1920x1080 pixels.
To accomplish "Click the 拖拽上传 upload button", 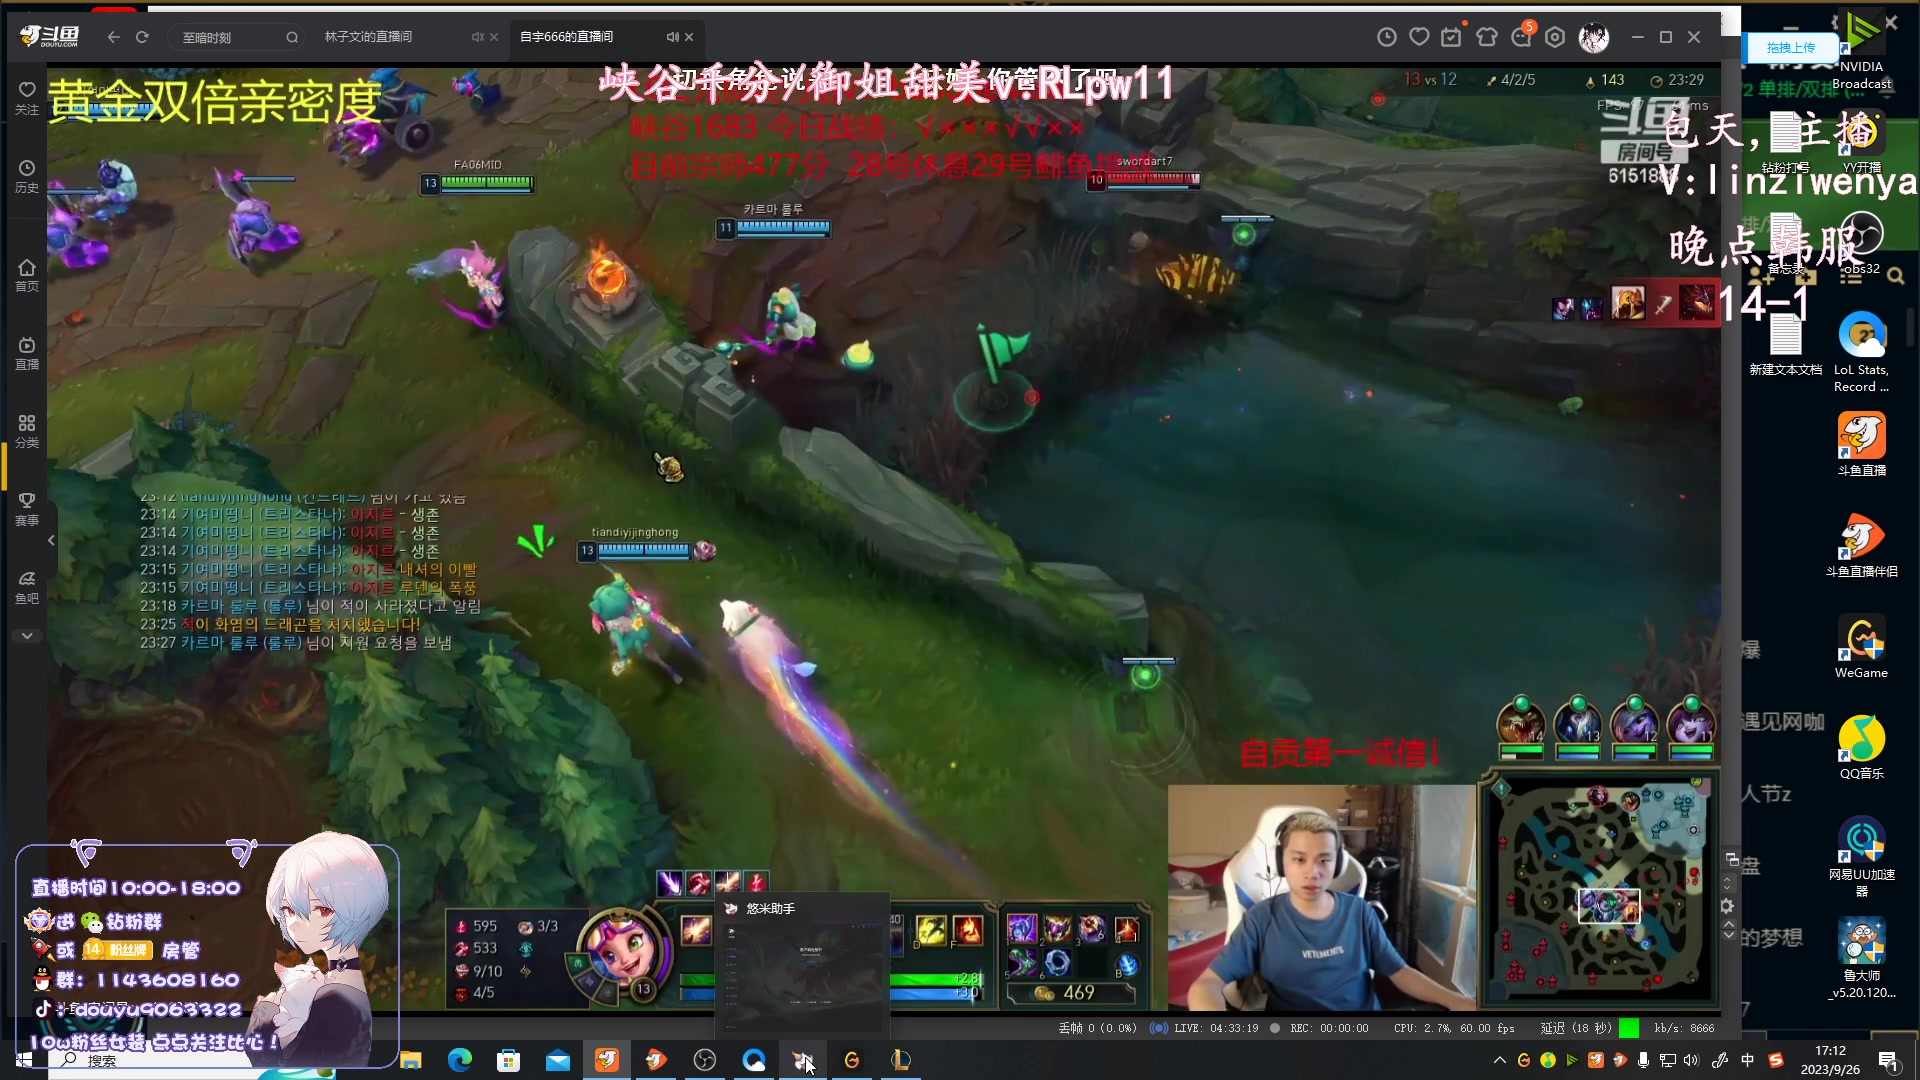I will click(x=1790, y=47).
